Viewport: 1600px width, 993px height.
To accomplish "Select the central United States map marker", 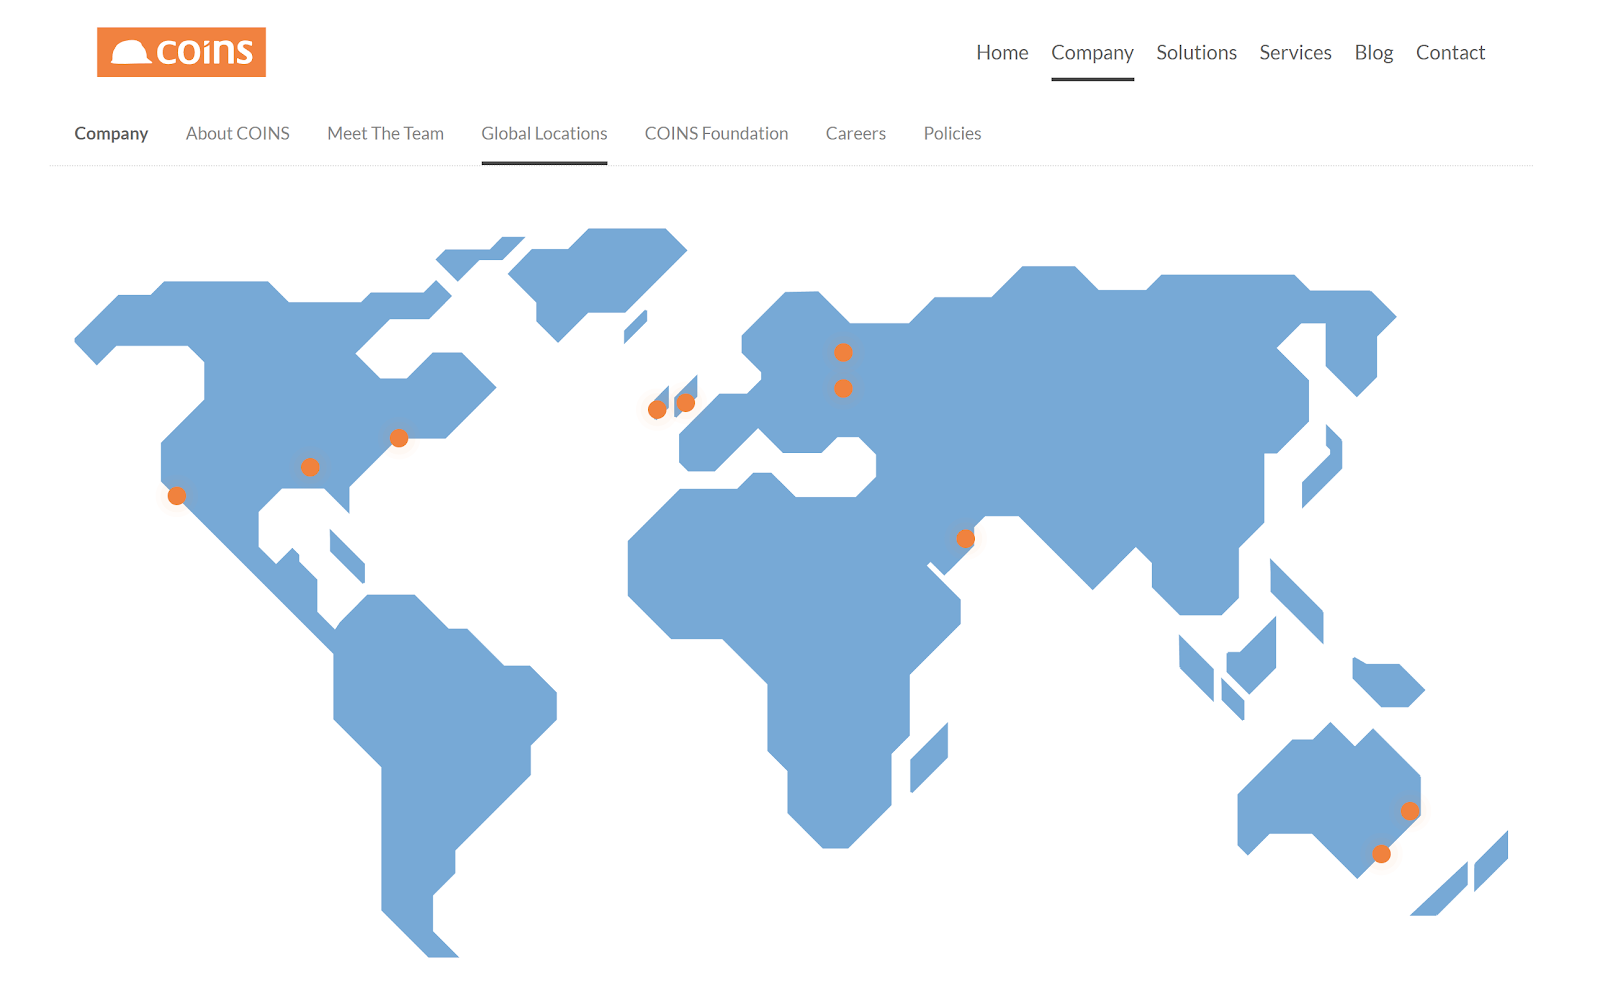I will (310, 467).
